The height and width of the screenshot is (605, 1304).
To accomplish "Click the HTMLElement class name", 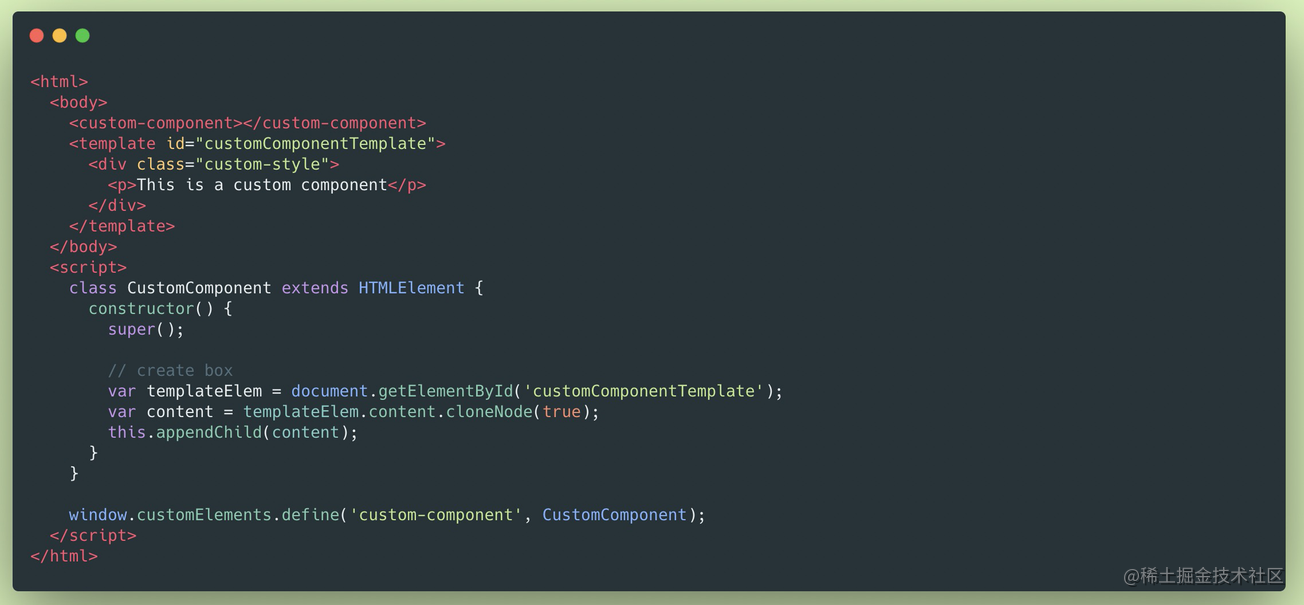I will coord(411,288).
